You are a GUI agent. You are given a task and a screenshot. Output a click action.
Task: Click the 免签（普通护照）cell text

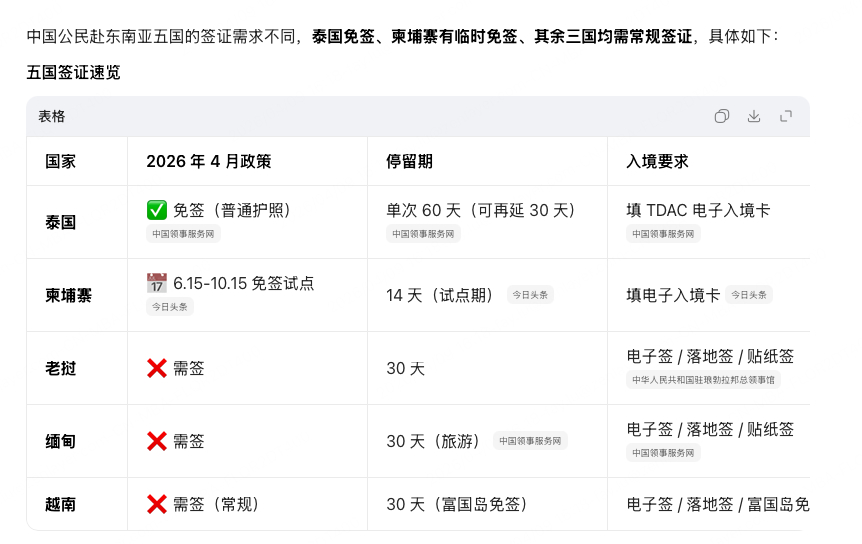point(232,210)
